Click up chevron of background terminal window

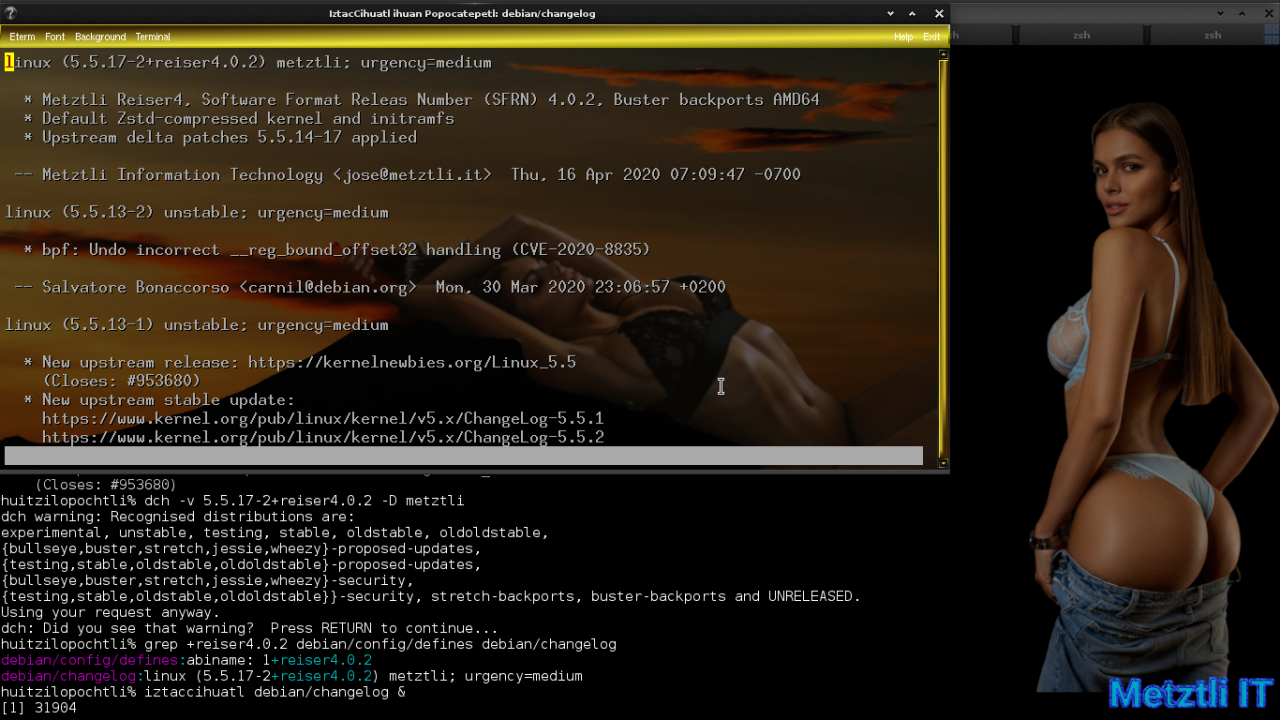pyautogui.click(x=1243, y=13)
